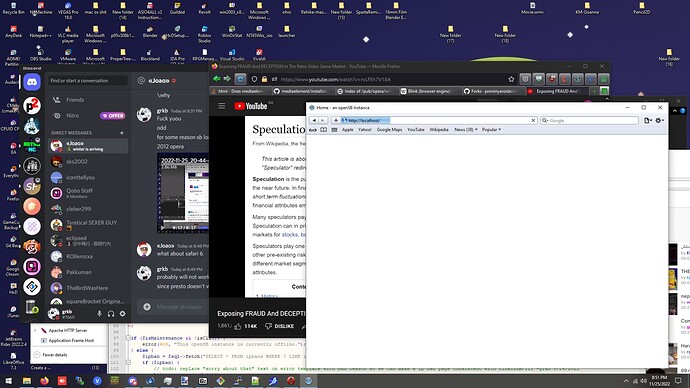Screen dimensions: 690x388
Task: Open Firefox from the taskbar
Action: [x=44, y=381]
